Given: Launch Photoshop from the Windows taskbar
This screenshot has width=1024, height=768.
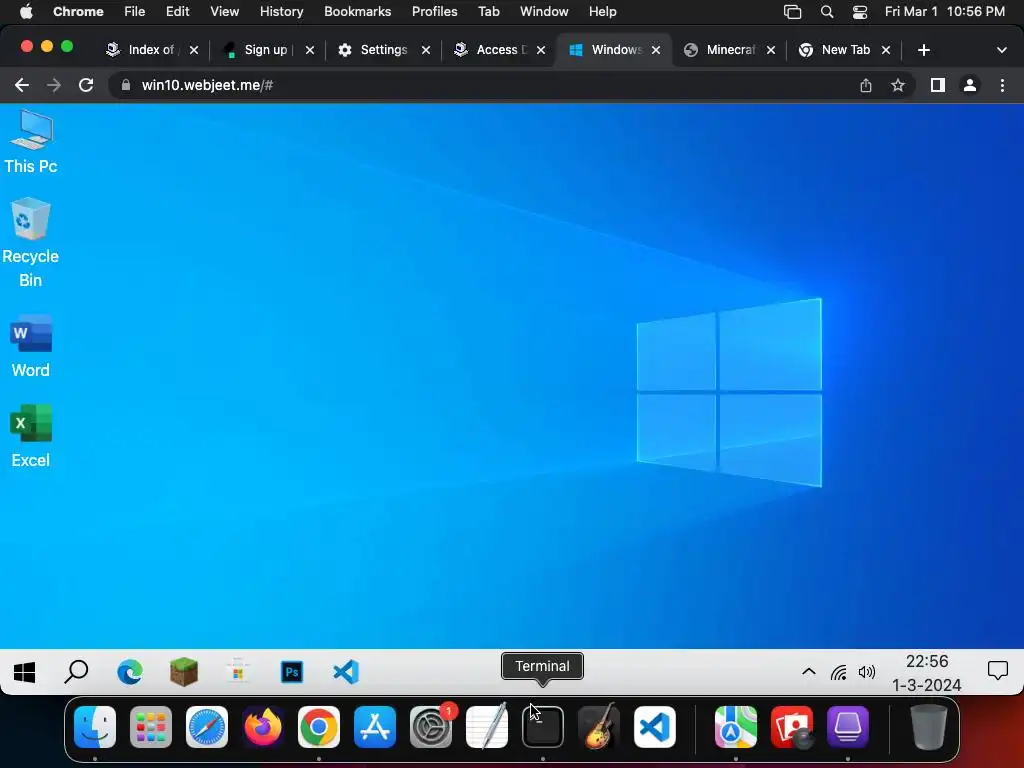Looking at the screenshot, I should 292,672.
